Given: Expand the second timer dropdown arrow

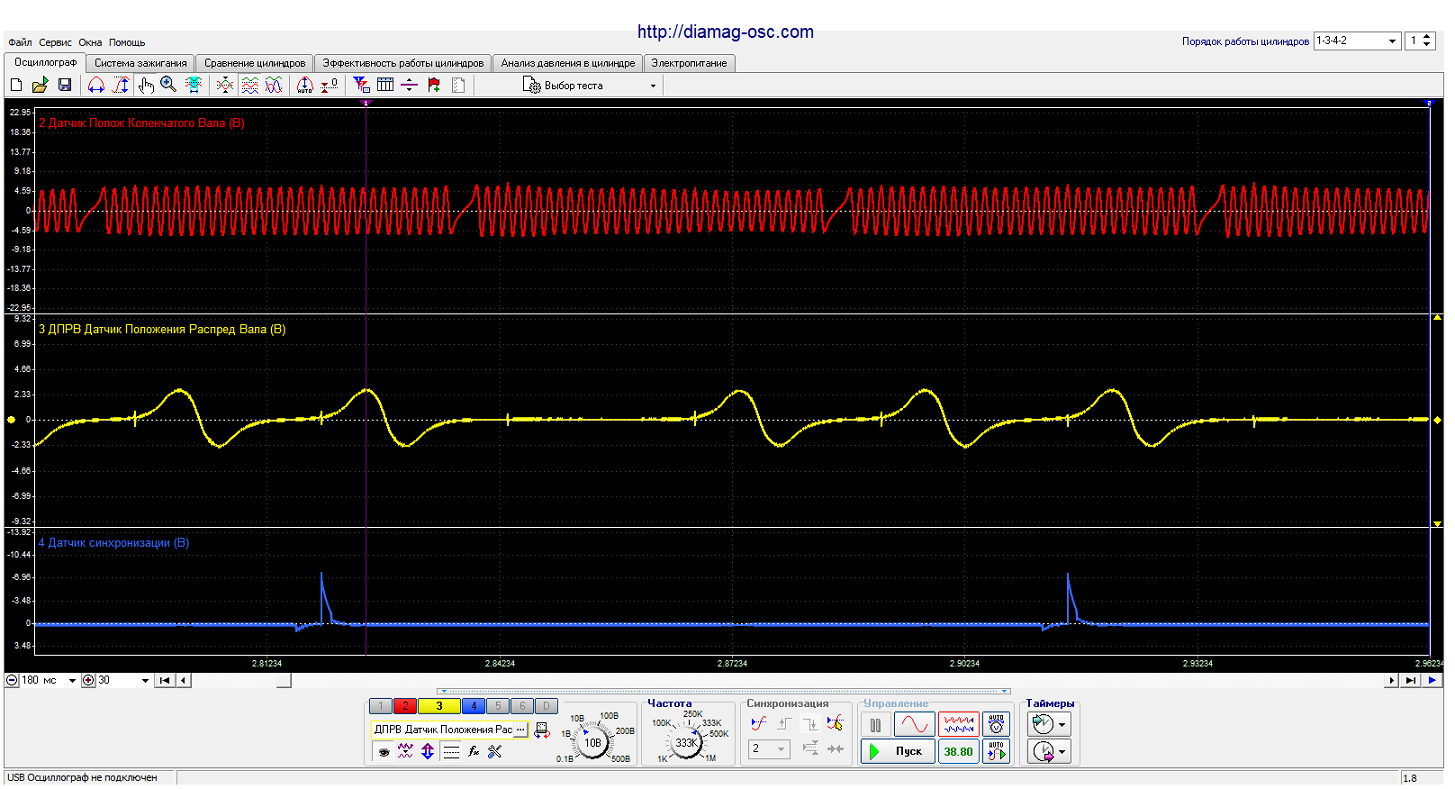Looking at the screenshot, I should point(1062,751).
